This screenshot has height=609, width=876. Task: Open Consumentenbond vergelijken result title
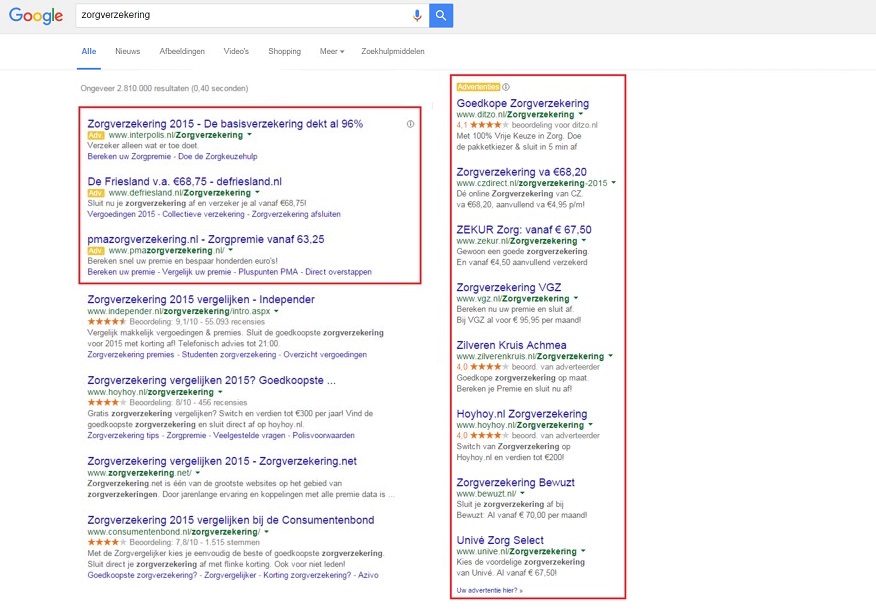[x=231, y=520]
